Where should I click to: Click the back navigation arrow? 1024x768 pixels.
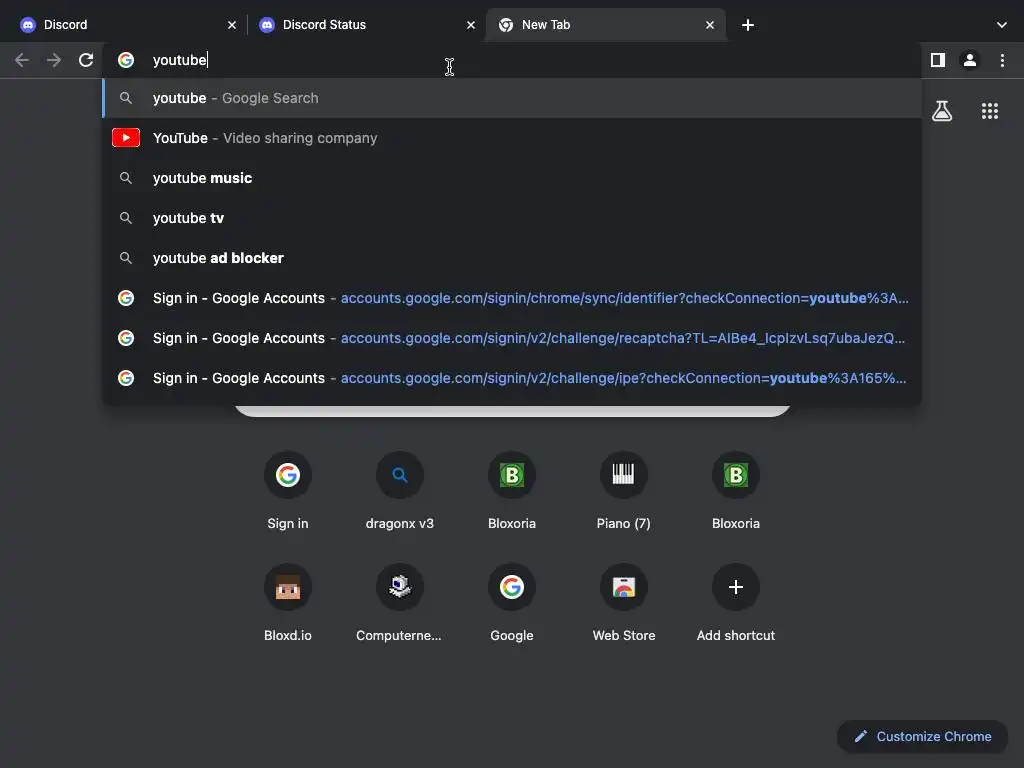click(22, 60)
